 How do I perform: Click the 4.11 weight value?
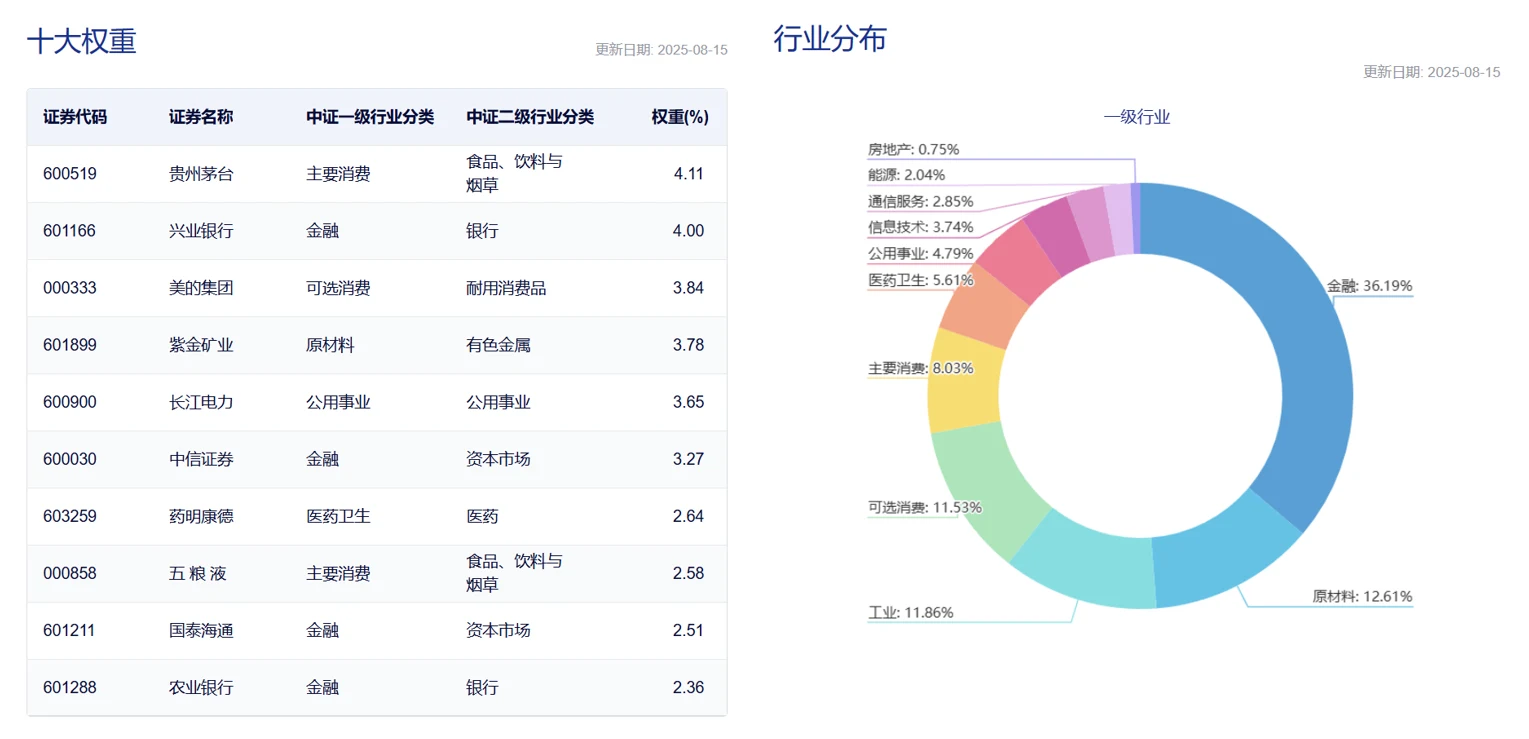click(x=689, y=174)
